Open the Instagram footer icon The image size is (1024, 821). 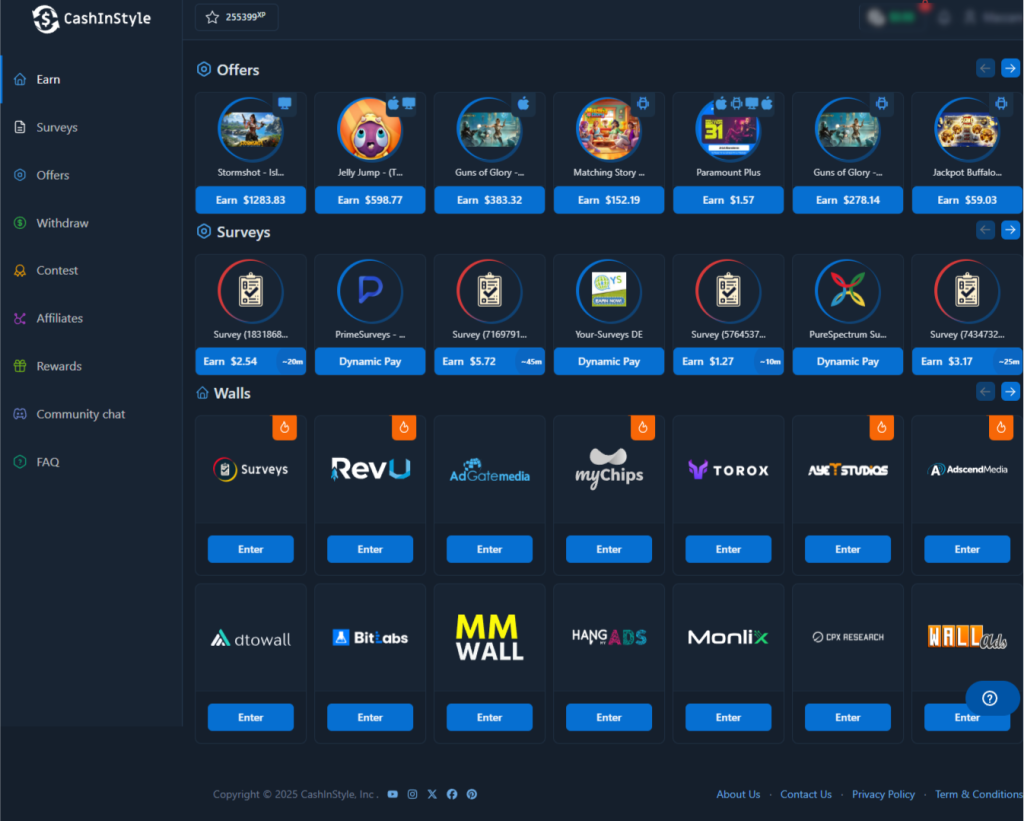[x=413, y=794]
